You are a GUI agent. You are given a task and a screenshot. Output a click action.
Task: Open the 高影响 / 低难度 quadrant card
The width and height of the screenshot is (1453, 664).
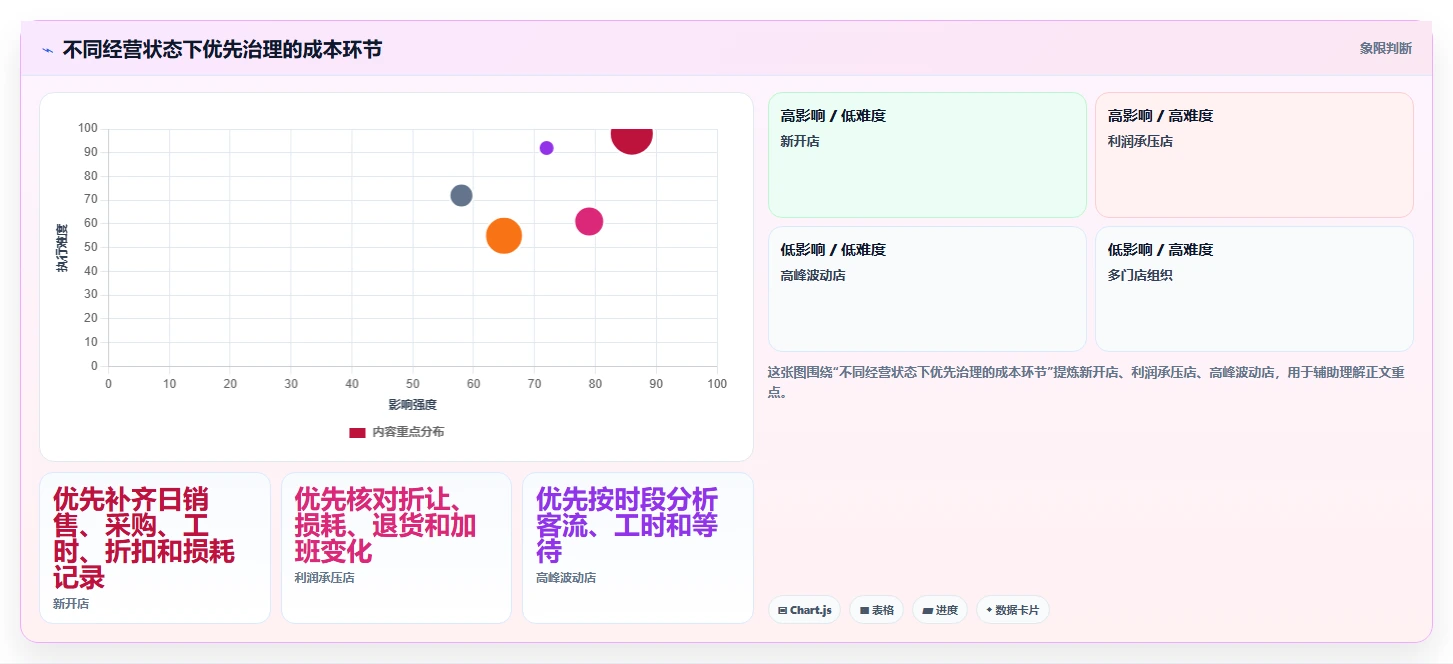(x=927, y=155)
